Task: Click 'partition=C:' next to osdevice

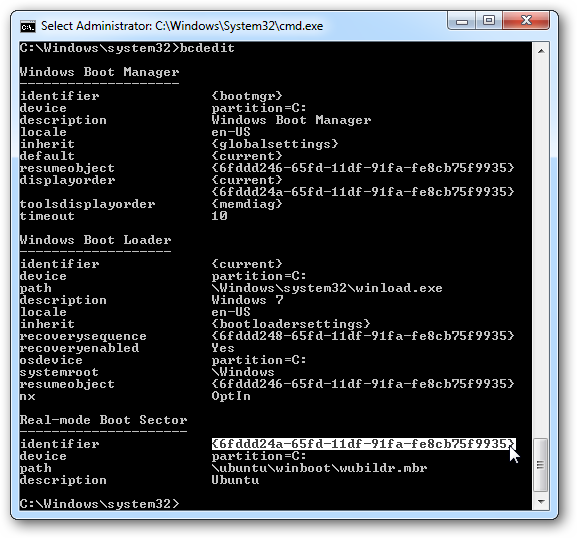Action: (259, 360)
